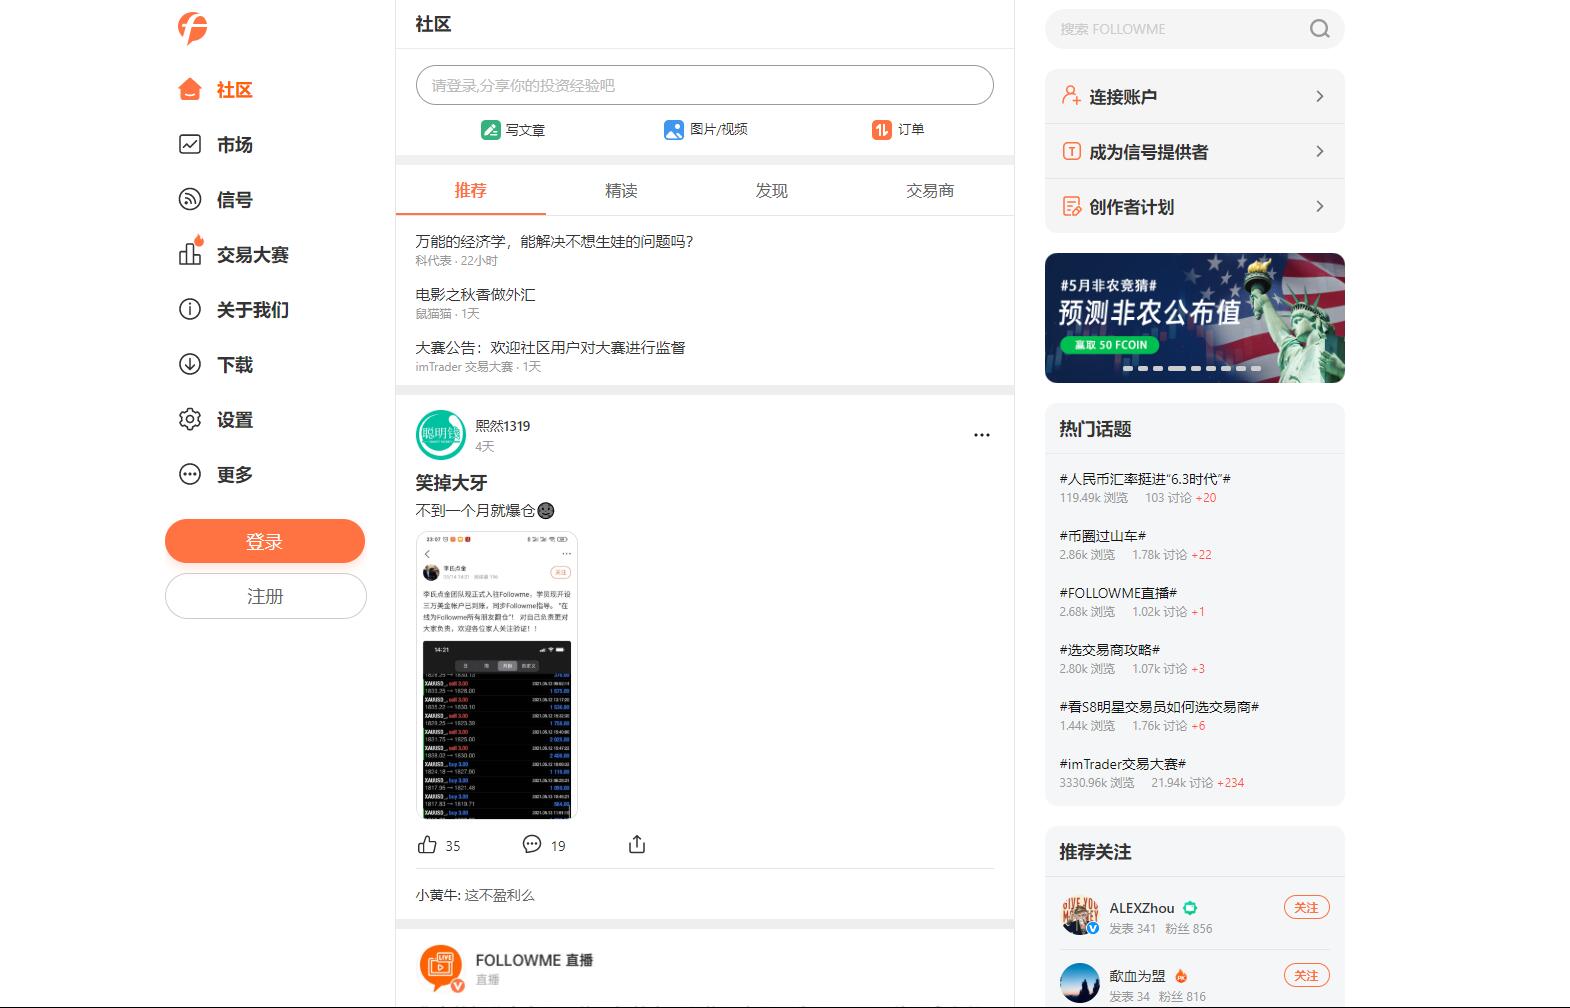
Task: Open the 电影之秋香做外汇 article link
Action: [475, 294]
